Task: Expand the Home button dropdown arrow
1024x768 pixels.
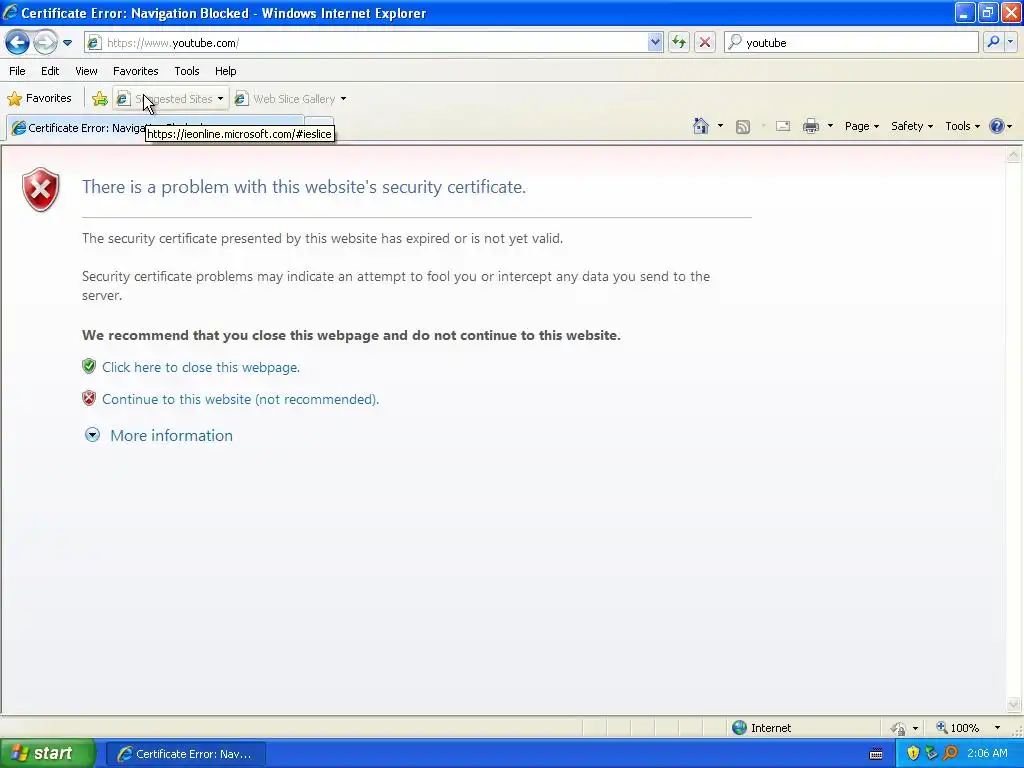Action: pos(720,126)
